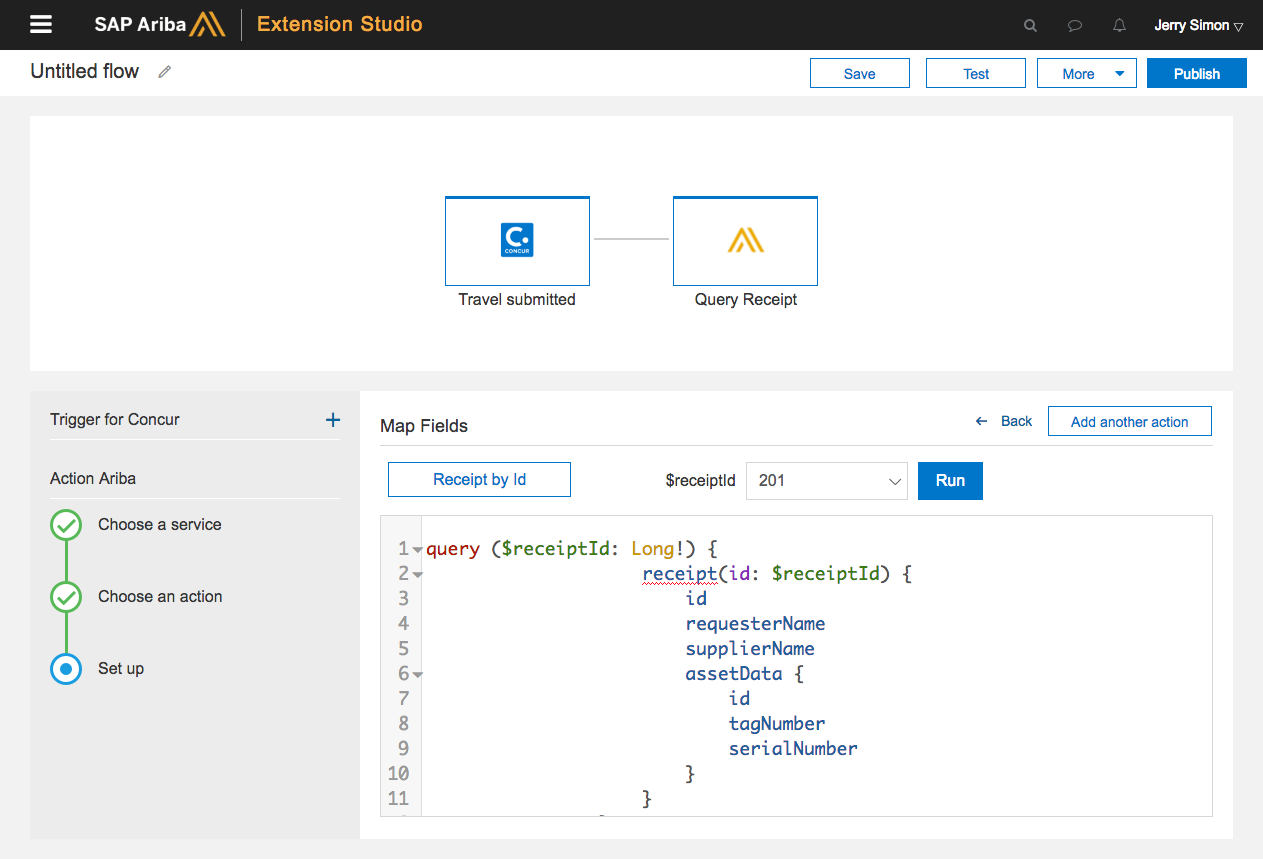This screenshot has width=1263, height=859.
Task: Open the chat messages icon
Action: (x=1075, y=26)
